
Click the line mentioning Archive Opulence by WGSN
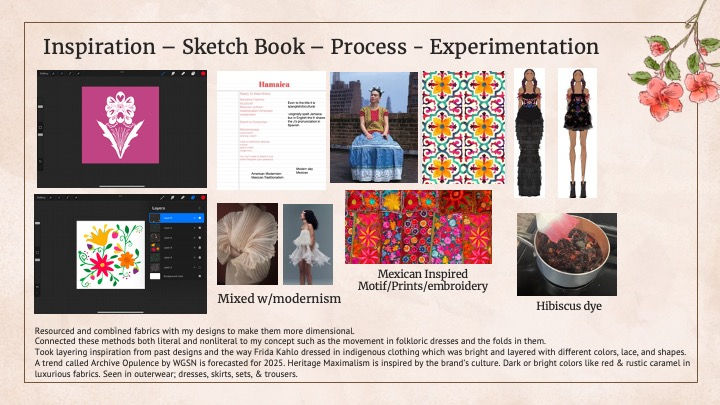click(x=362, y=363)
